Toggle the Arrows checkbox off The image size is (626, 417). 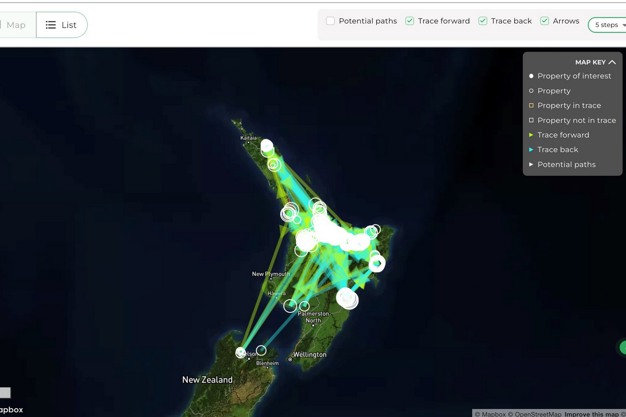pos(545,21)
